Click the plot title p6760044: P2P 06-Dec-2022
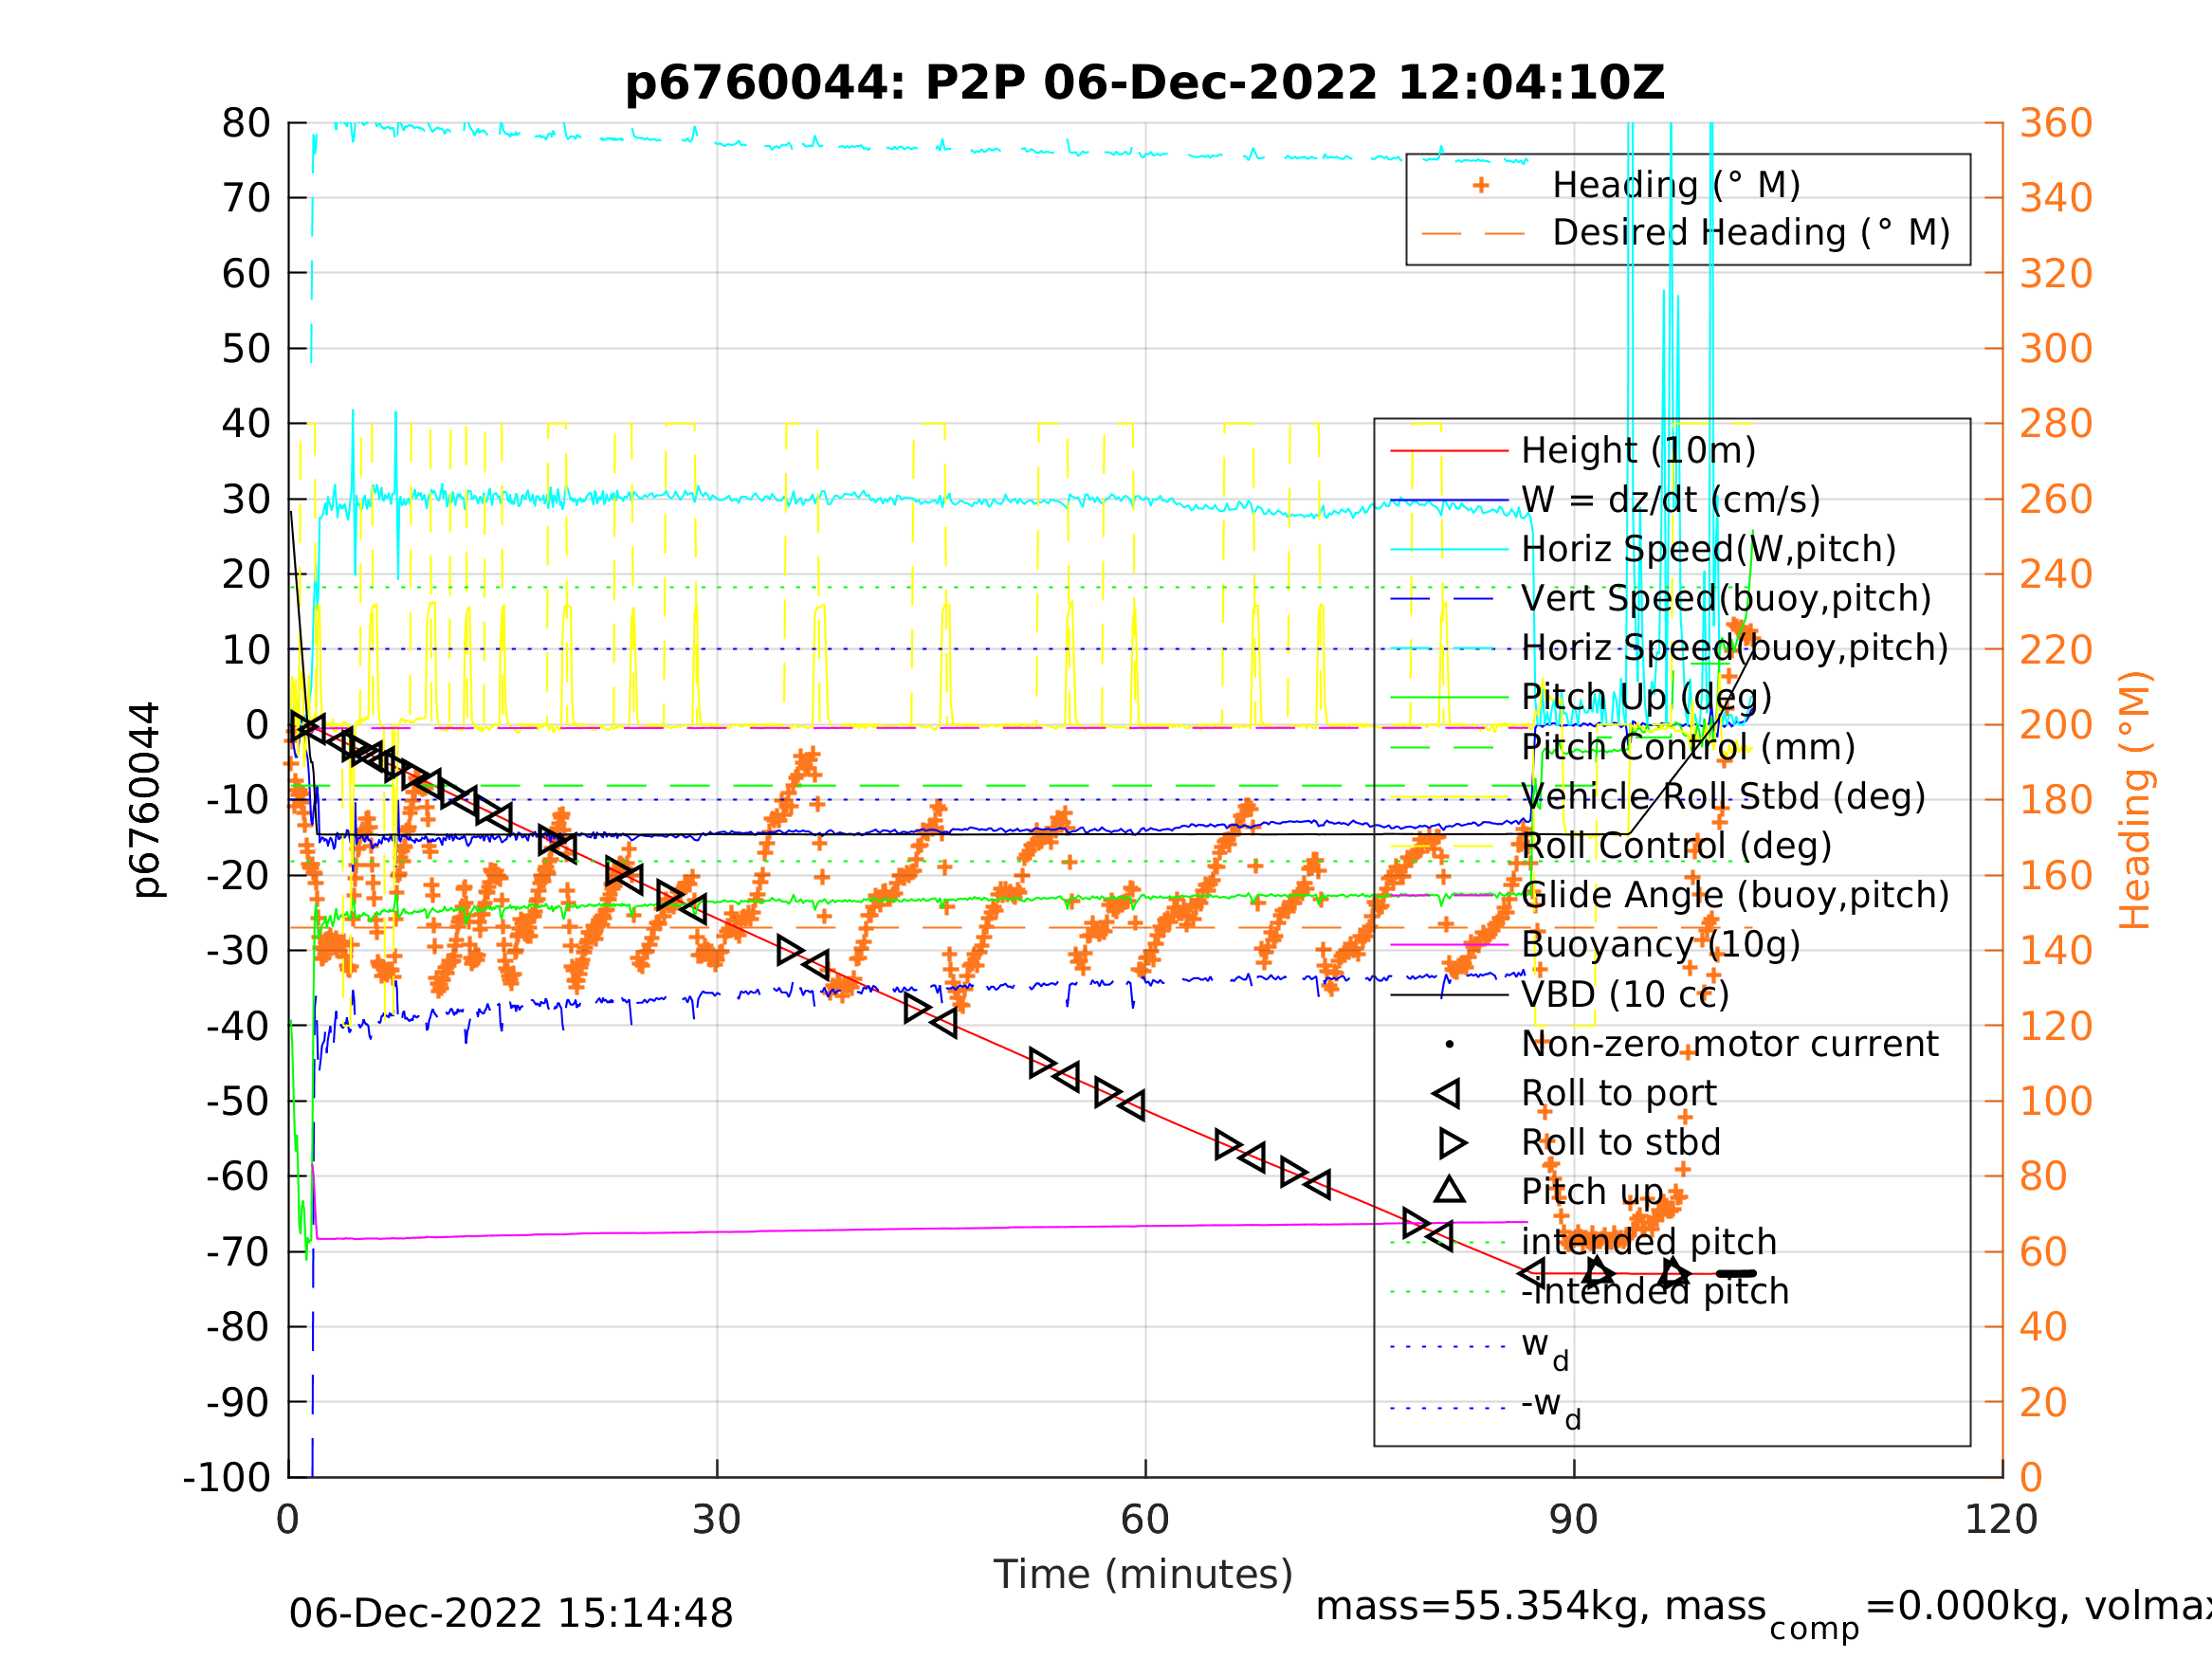2212x1659 pixels. 1144,83
